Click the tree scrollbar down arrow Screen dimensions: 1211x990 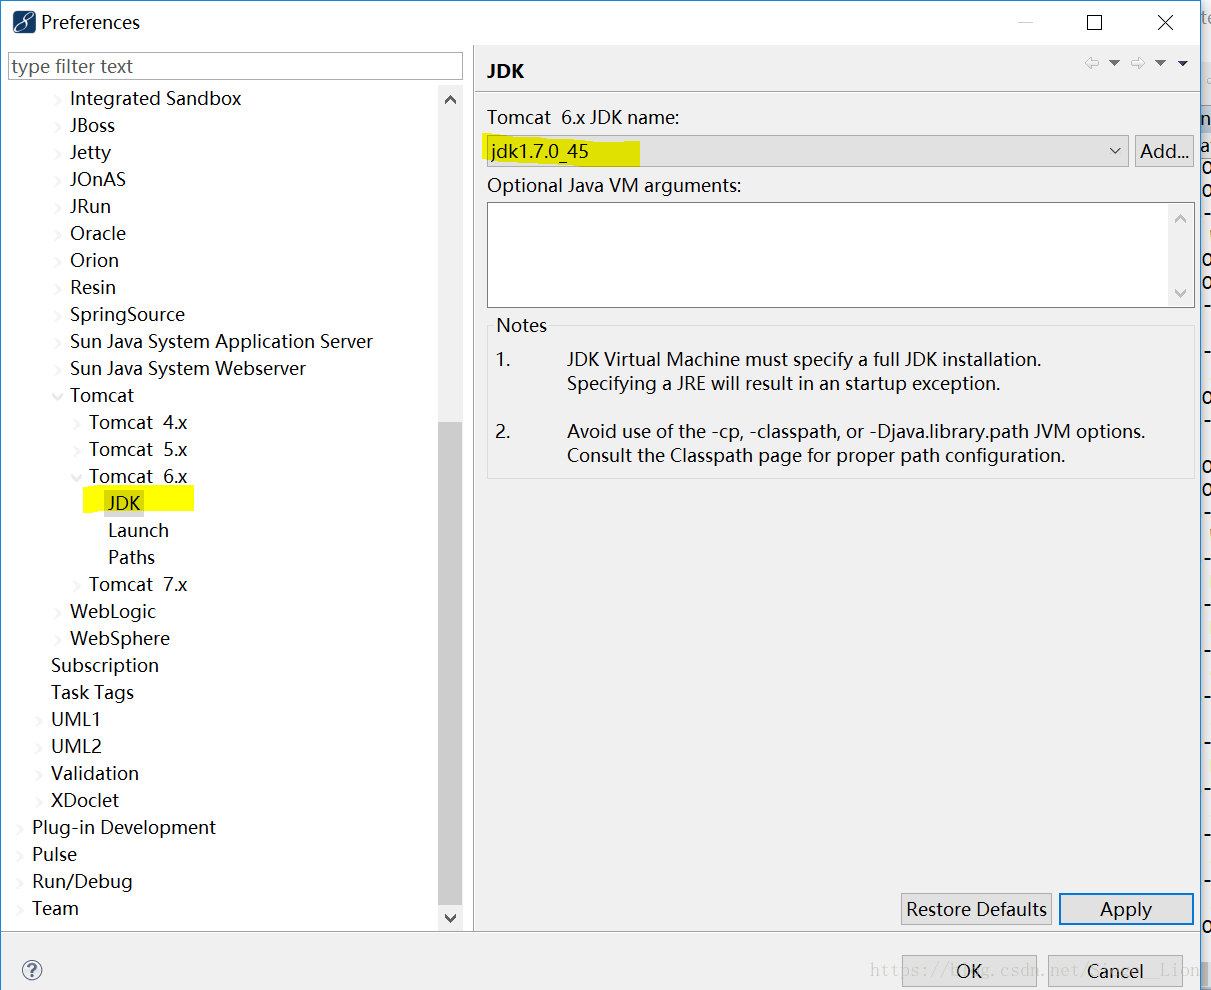pyautogui.click(x=450, y=917)
